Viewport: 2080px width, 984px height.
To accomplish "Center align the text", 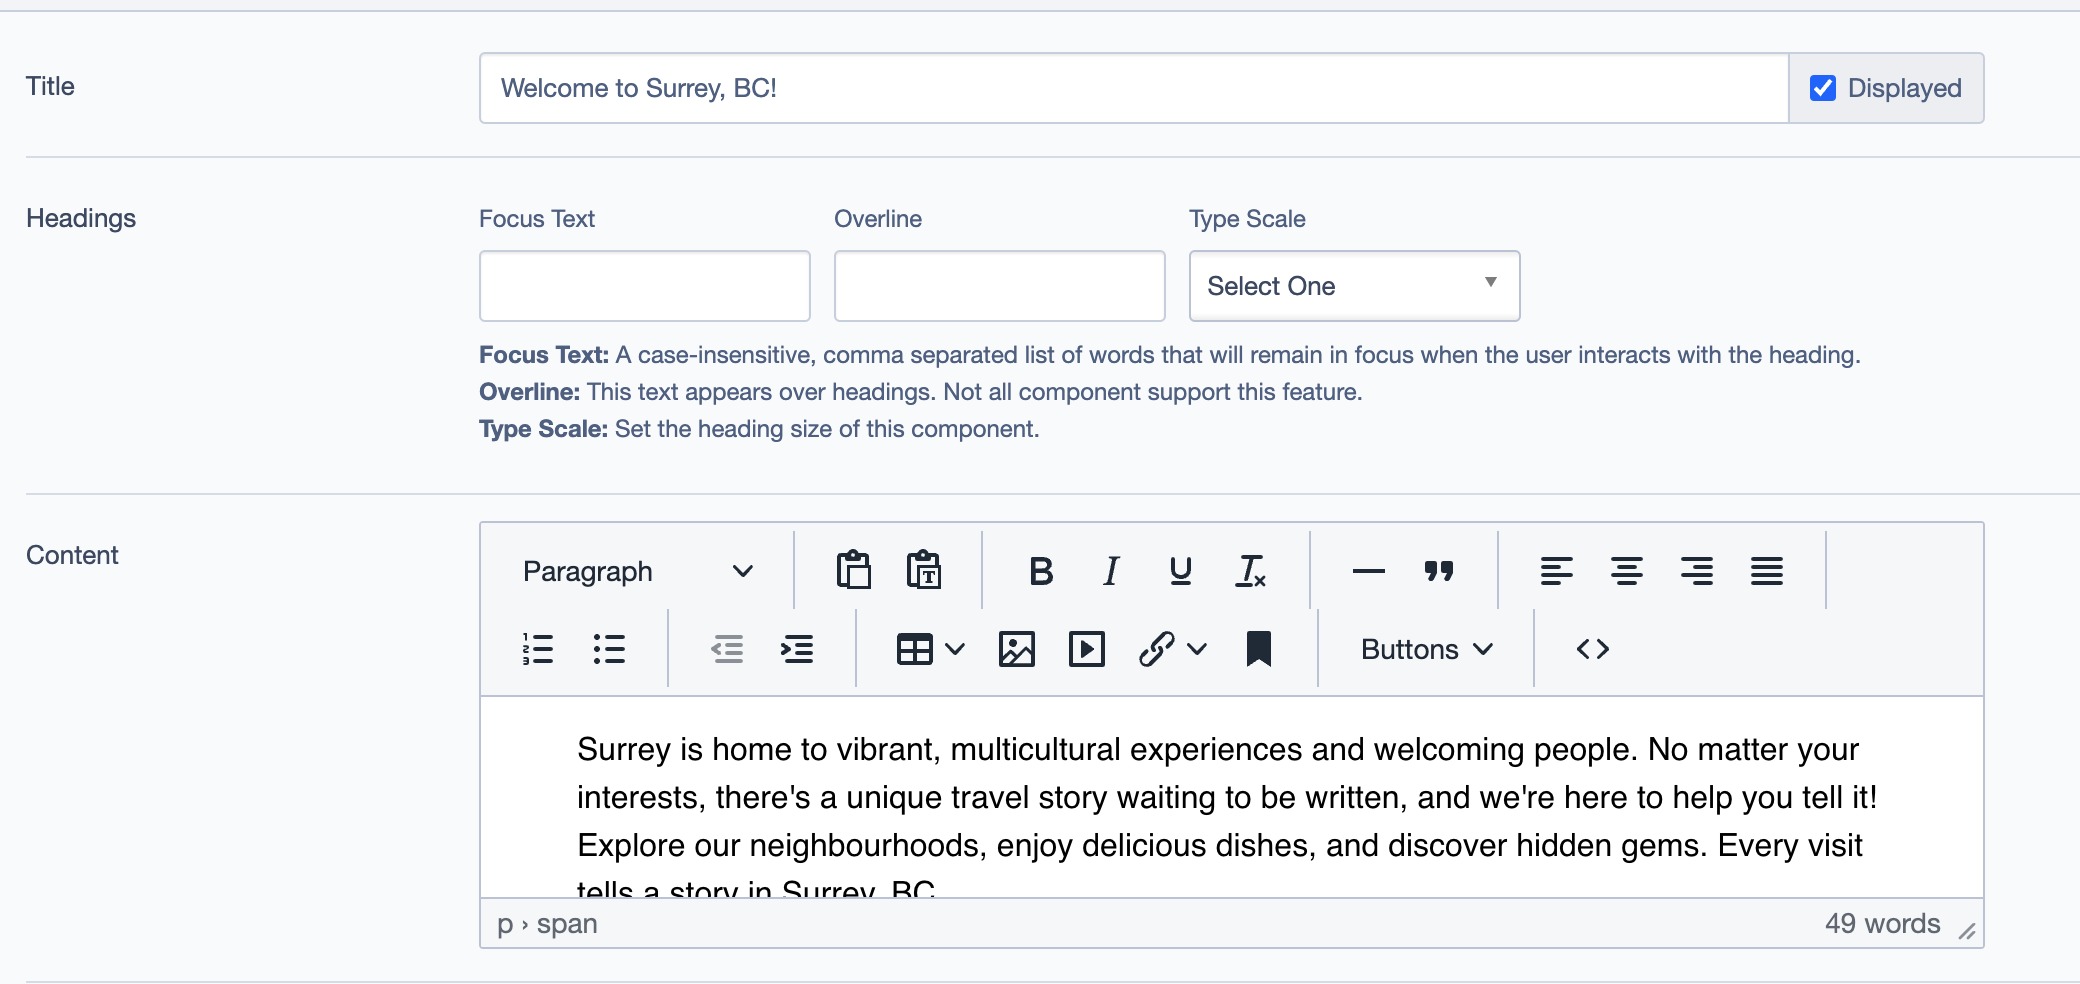I will point(1626,571).
